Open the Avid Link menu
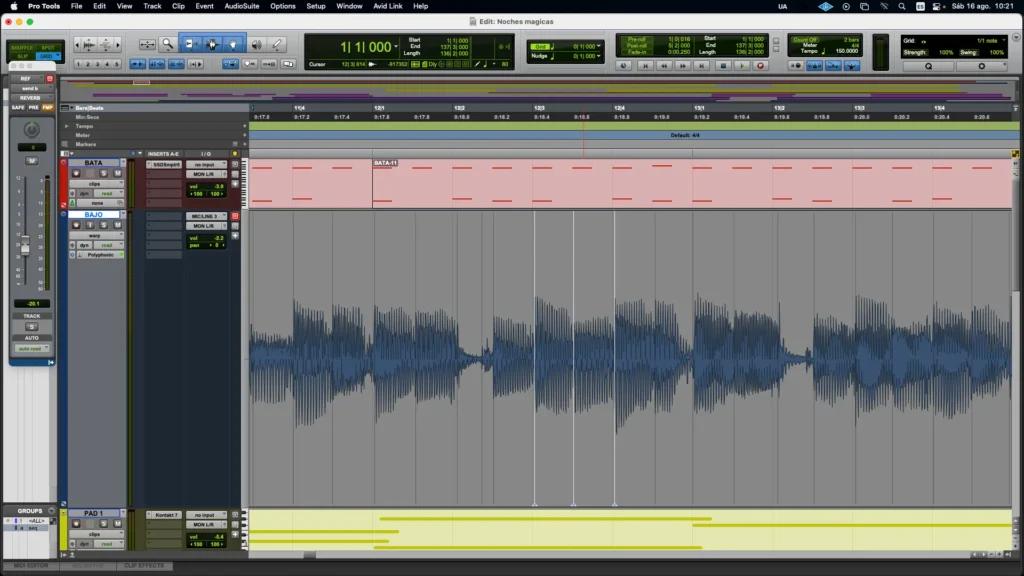1024x576 pixels. (x=387, y=6)
